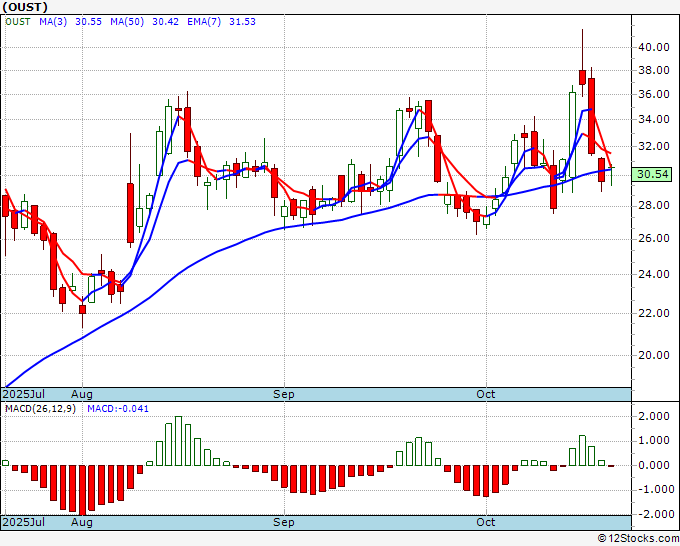Click the lowest red MACD bar near Aug
Image resolution: width=680 pixels, height=546 pixels.
click(x=82, y=490)
